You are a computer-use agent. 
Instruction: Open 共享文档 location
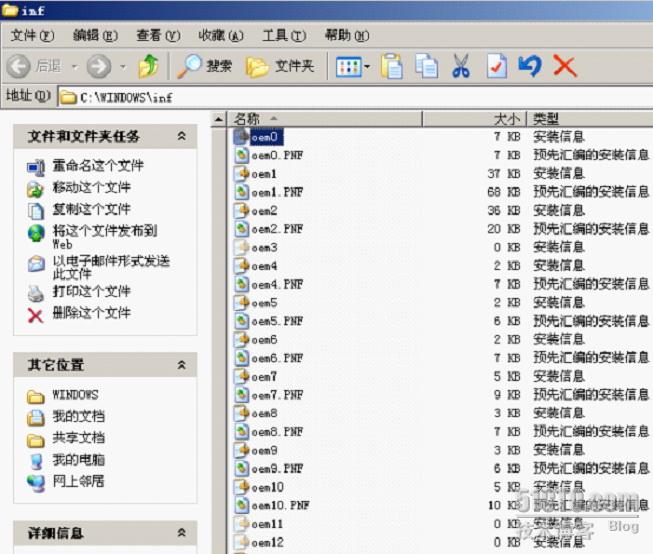click(79, 438)
